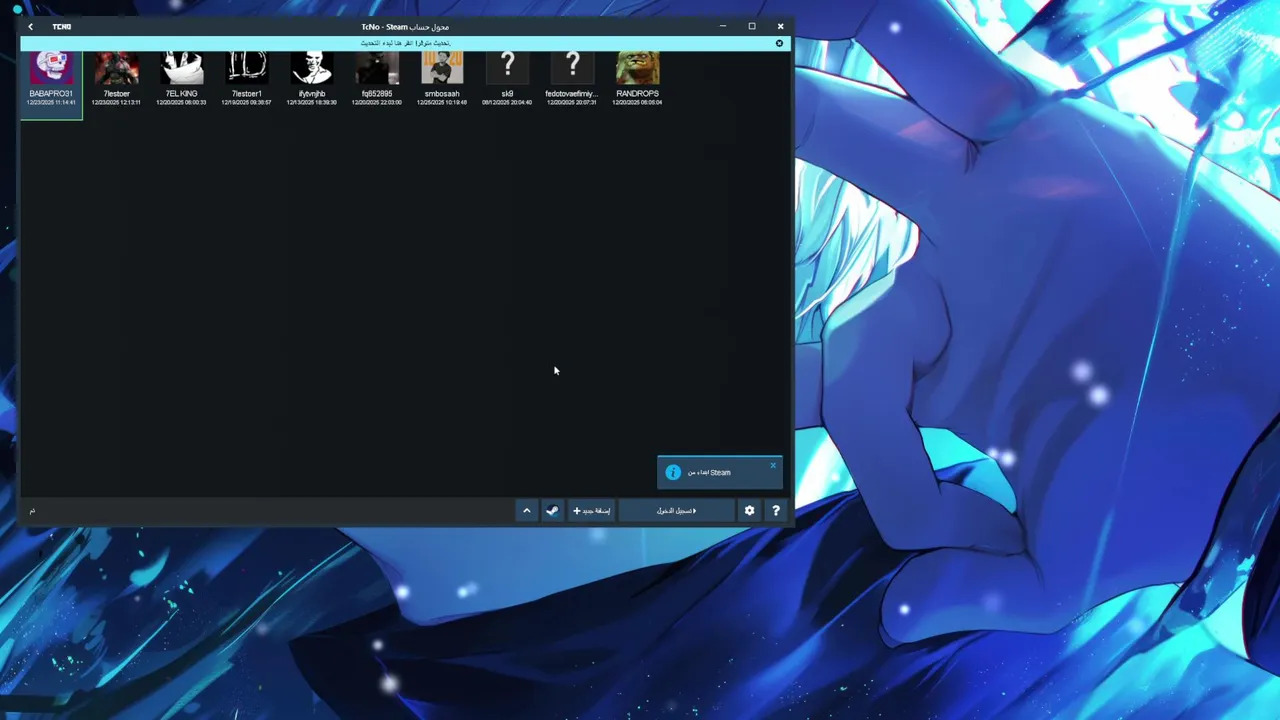Image resolution: width=1280 pixels, height=720 pixels.
Task: Click the add new (+) button
Action: tap(591, 511)
